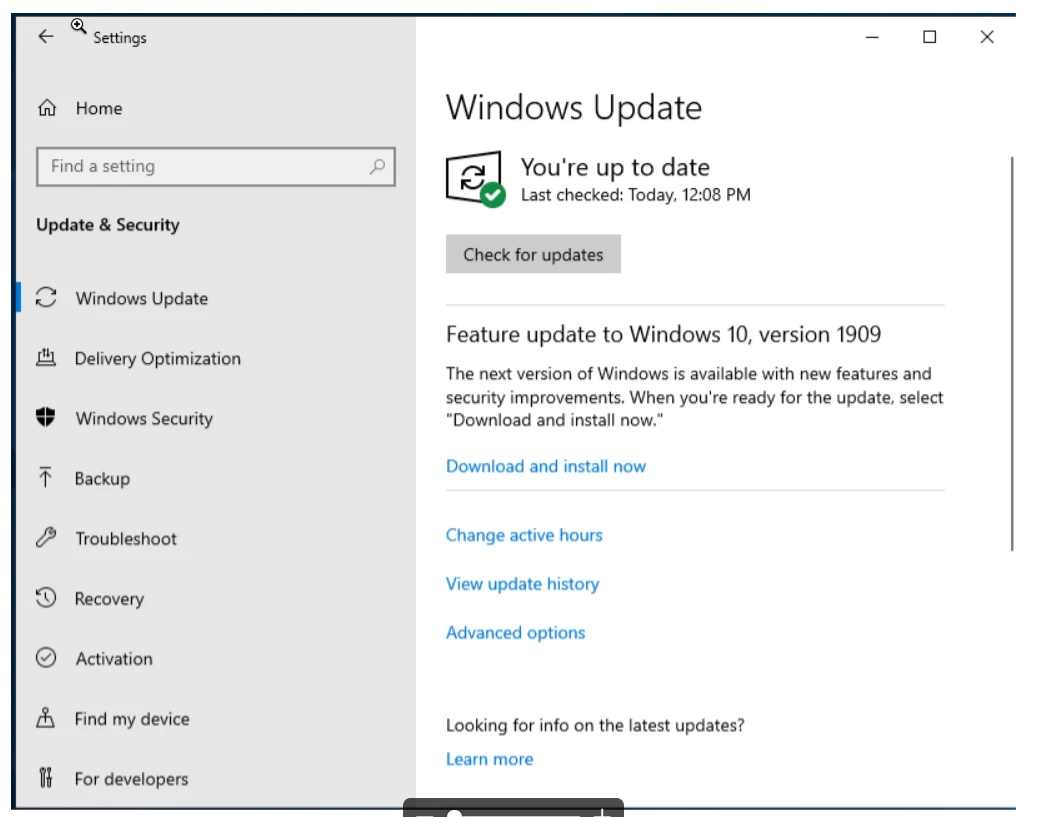Click 'Feature update to Windows 10, version 1909' heading
Image resolution: width=1047 pixels, height=817 pixels.
tap(663, 334)
